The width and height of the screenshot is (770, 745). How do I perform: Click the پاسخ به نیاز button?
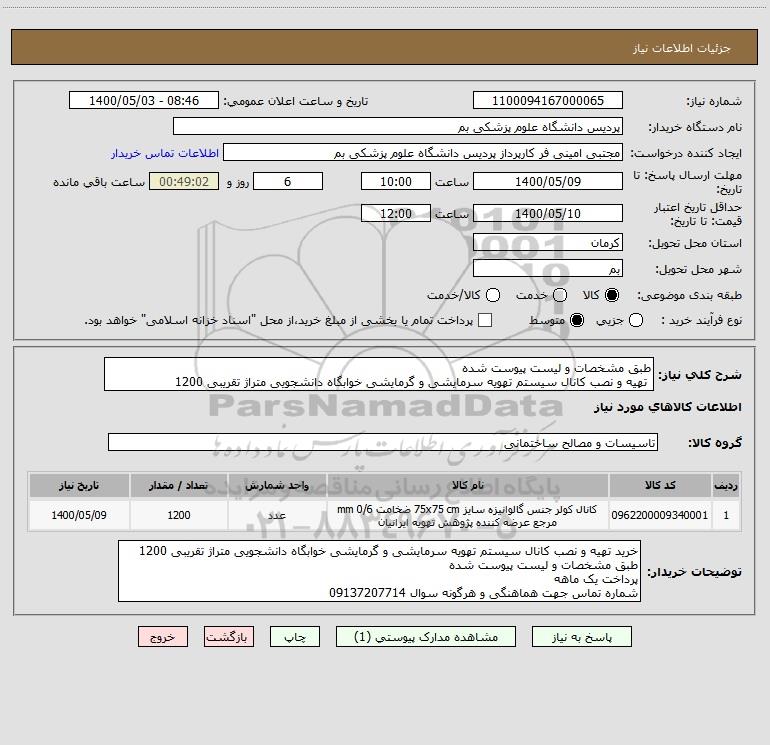(x=582, y=637)
